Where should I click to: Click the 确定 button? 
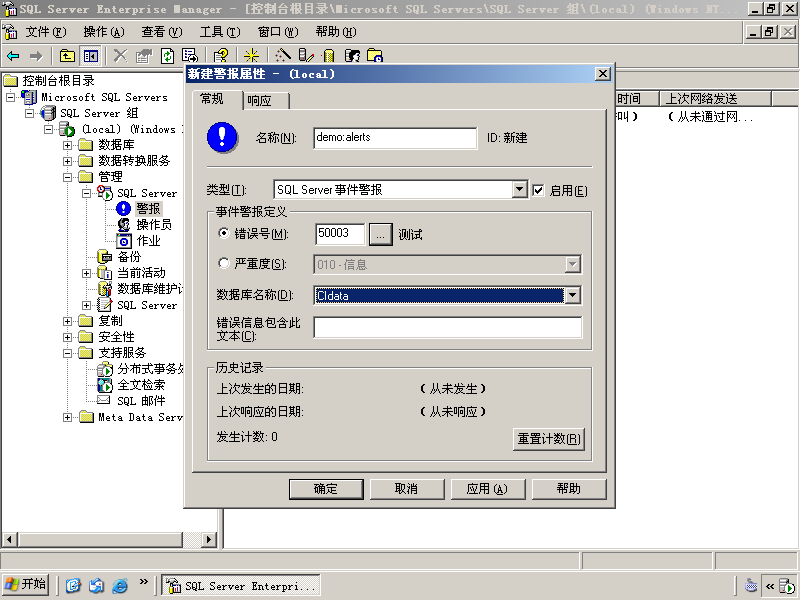pyautogui.click(x=326, y=489)
